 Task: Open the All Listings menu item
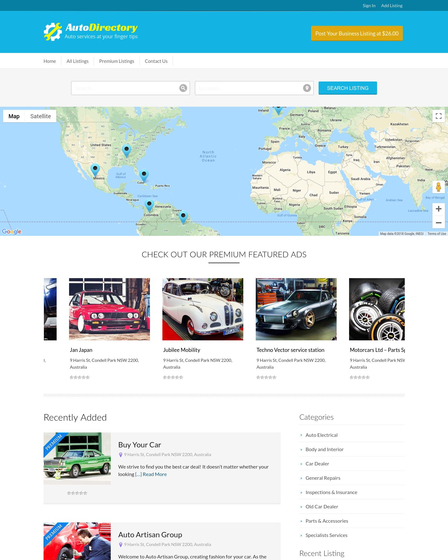(78, 61)
